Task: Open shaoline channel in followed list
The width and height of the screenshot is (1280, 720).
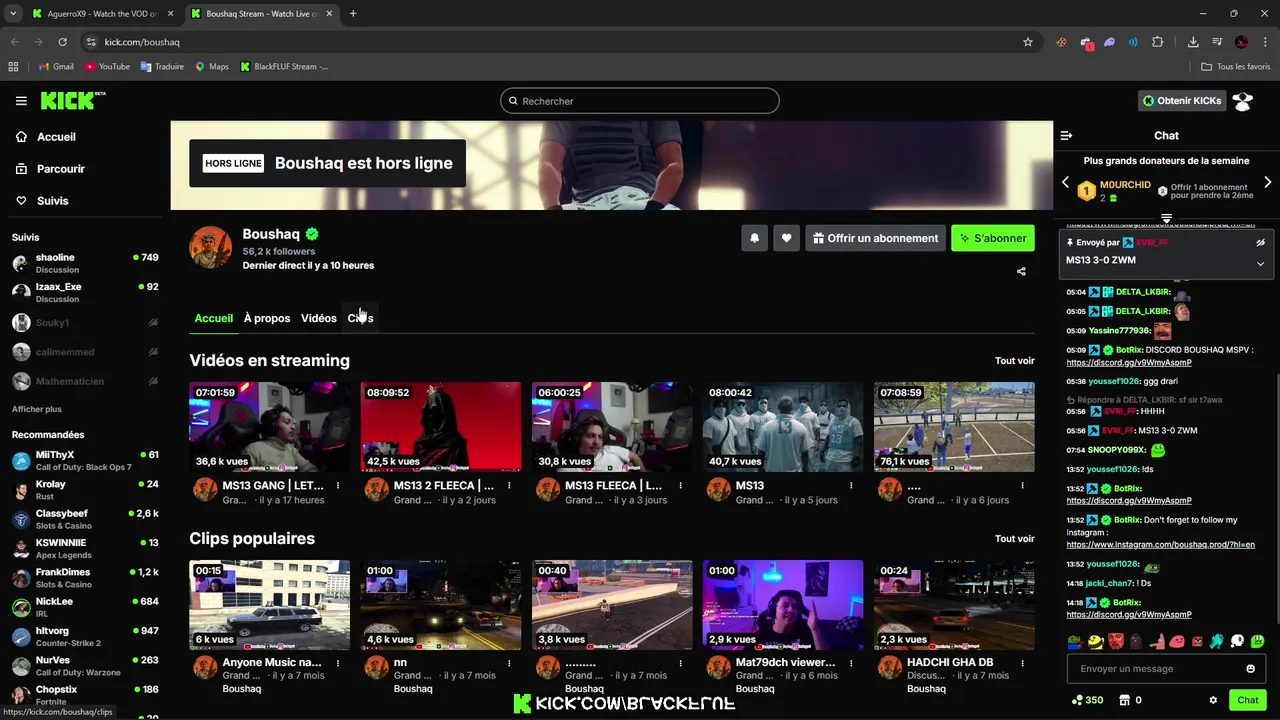Action: (x=85, y=263)
